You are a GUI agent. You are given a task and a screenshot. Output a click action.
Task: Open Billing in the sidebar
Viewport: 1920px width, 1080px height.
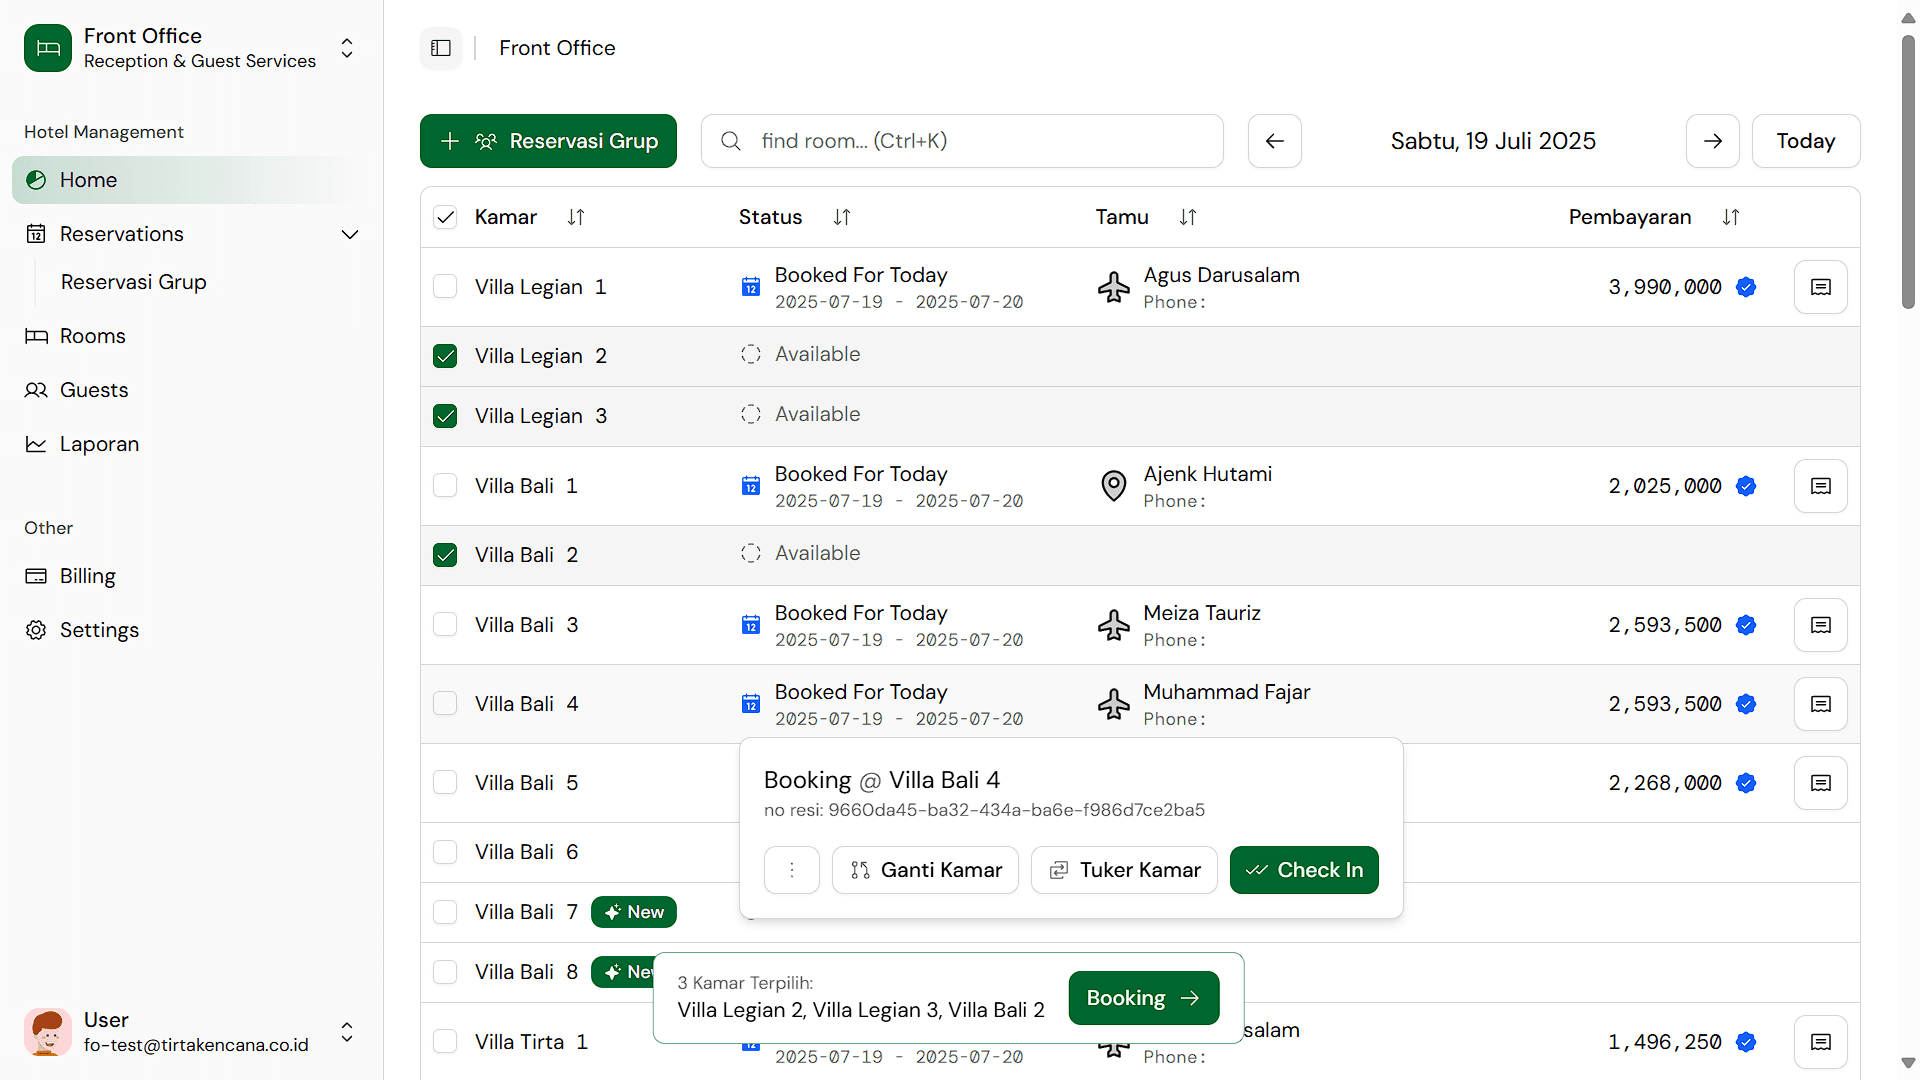(87, 576)
